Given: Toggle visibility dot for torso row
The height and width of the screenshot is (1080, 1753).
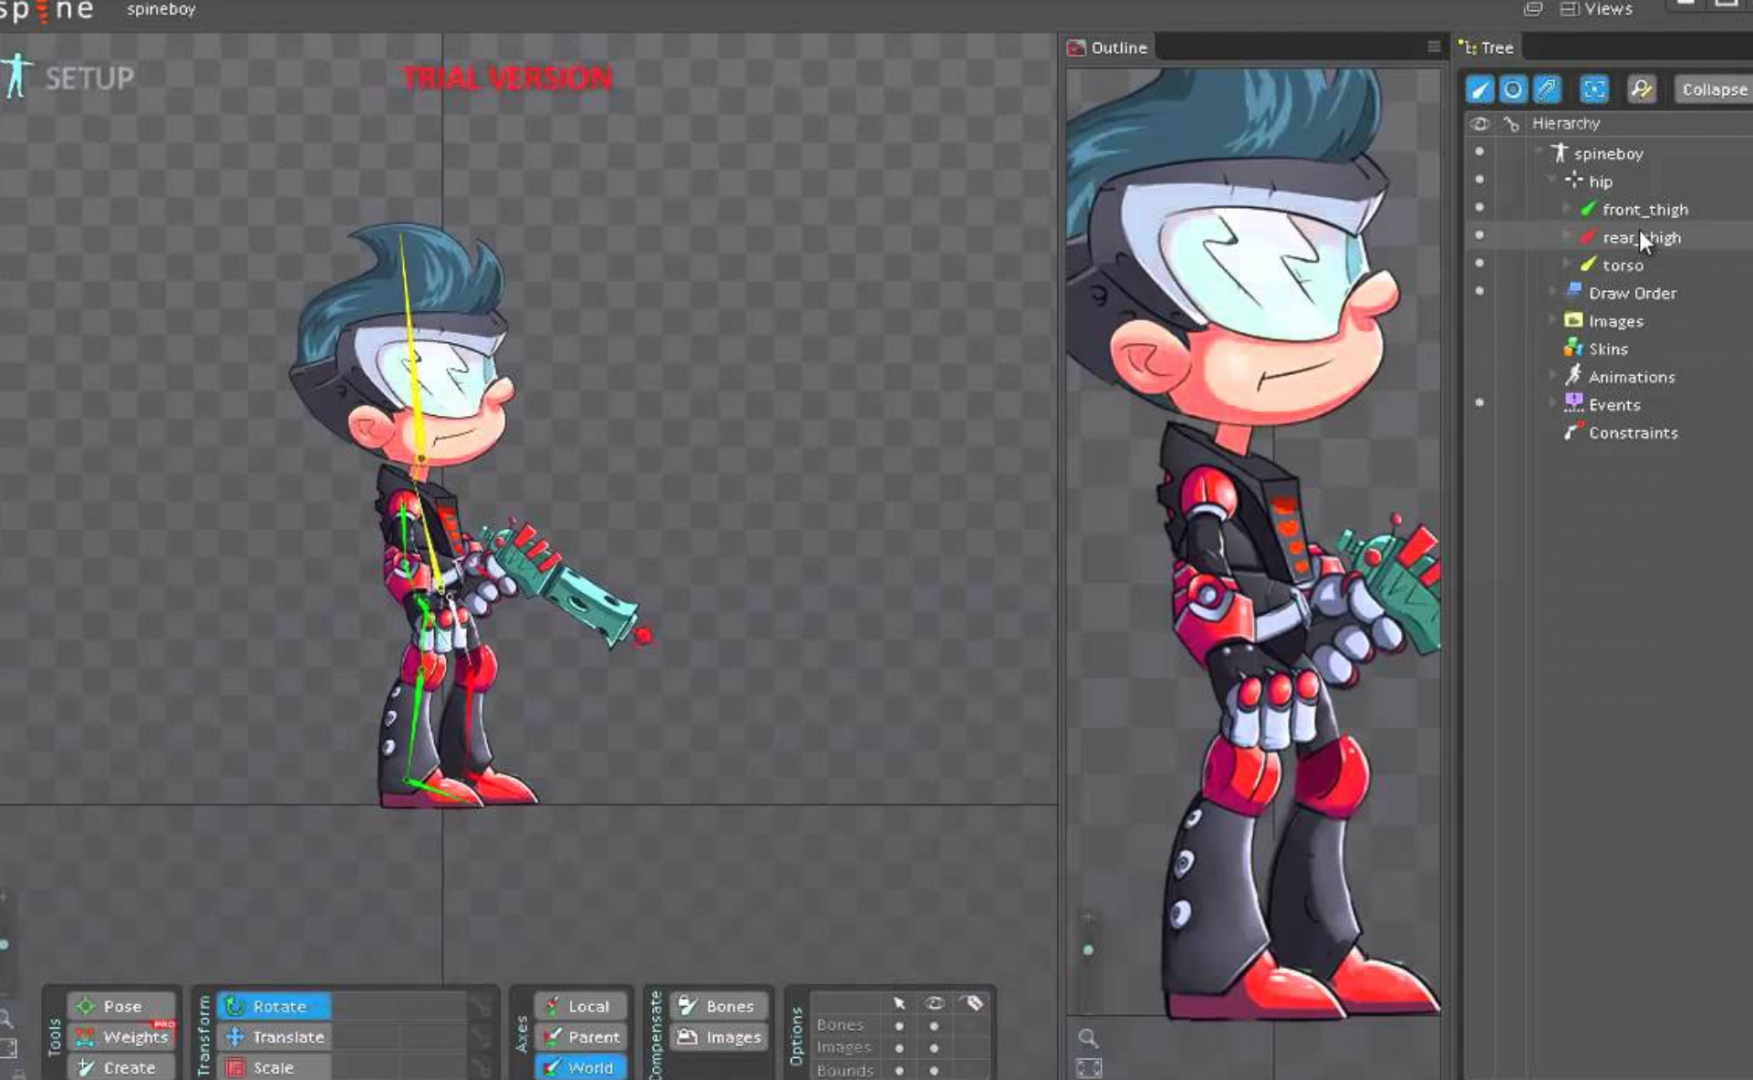Looking at the screenshot, I should (x=1479, y=264).
